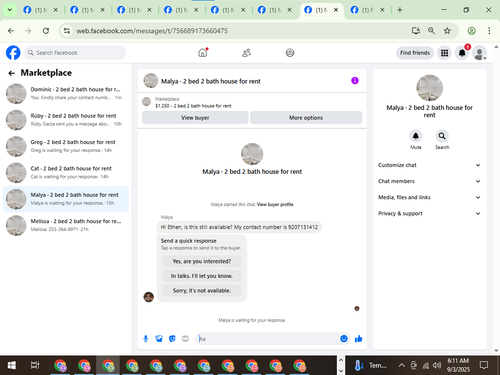View site information icon in address bar
Viewport: 500px width, 375px height.
67,31
